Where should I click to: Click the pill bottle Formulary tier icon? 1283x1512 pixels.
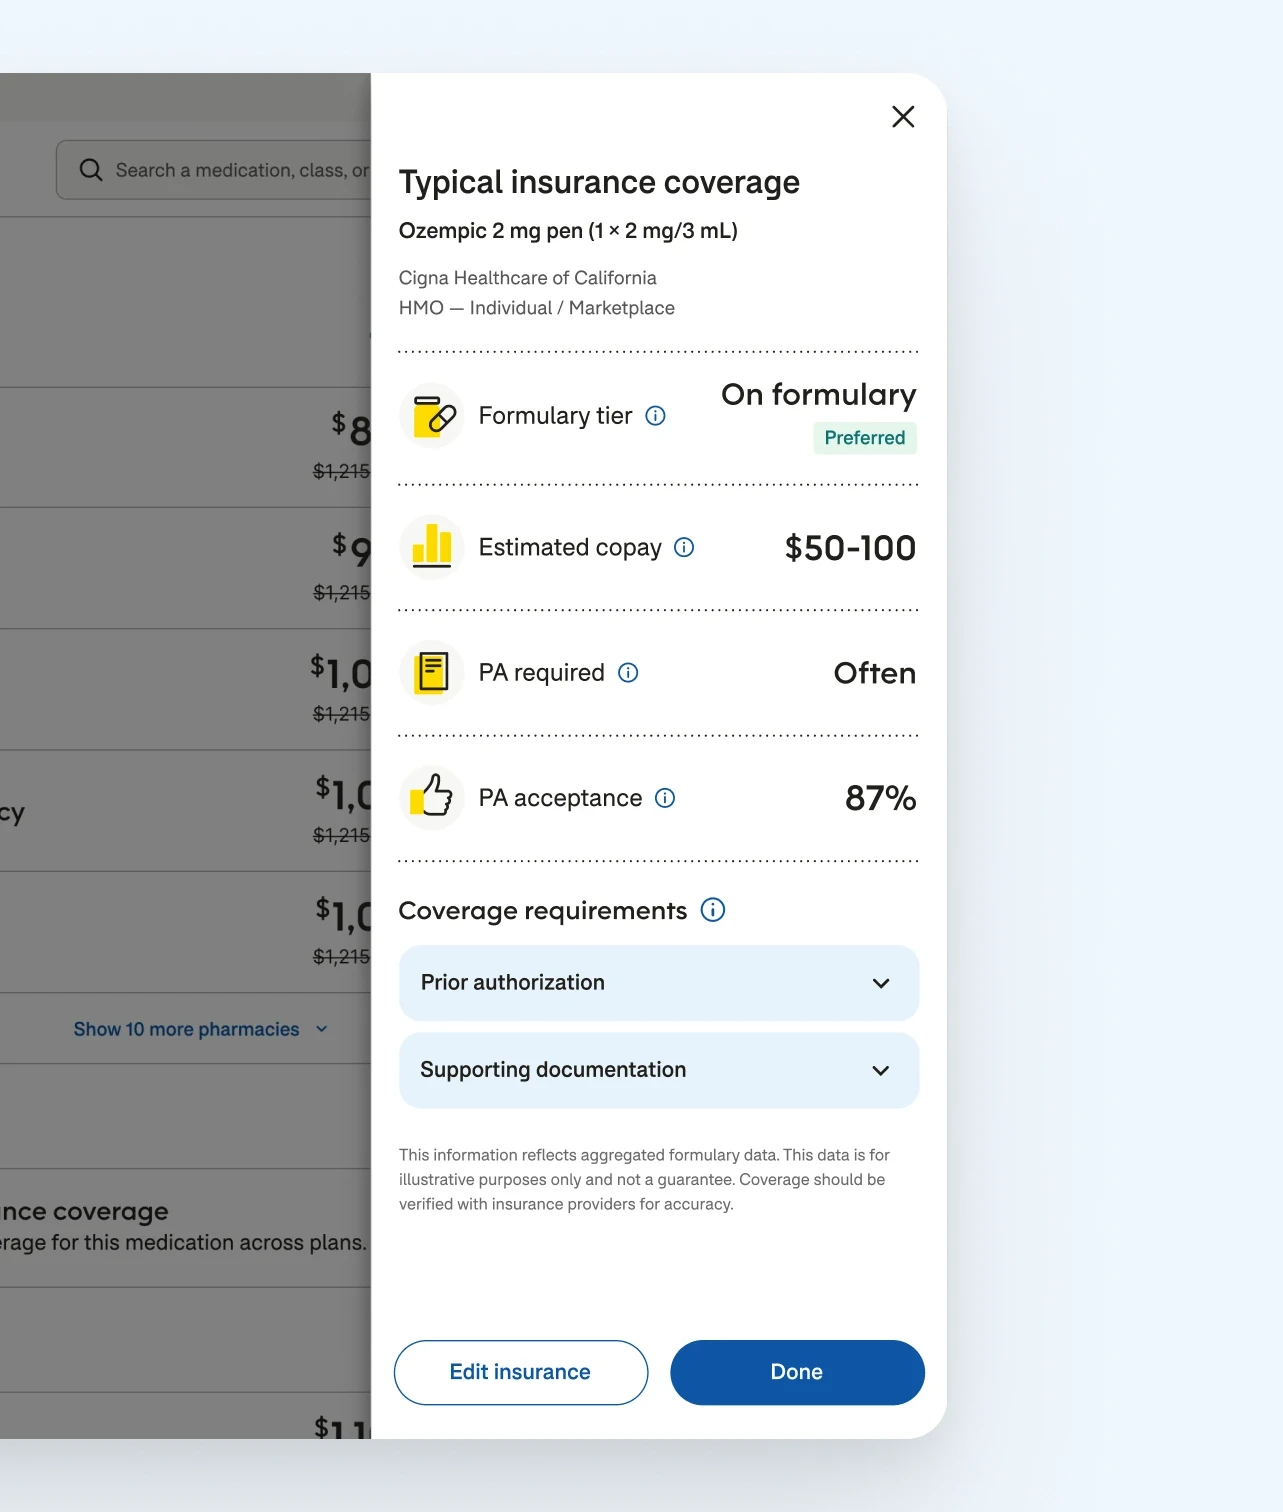pos(432,416)
